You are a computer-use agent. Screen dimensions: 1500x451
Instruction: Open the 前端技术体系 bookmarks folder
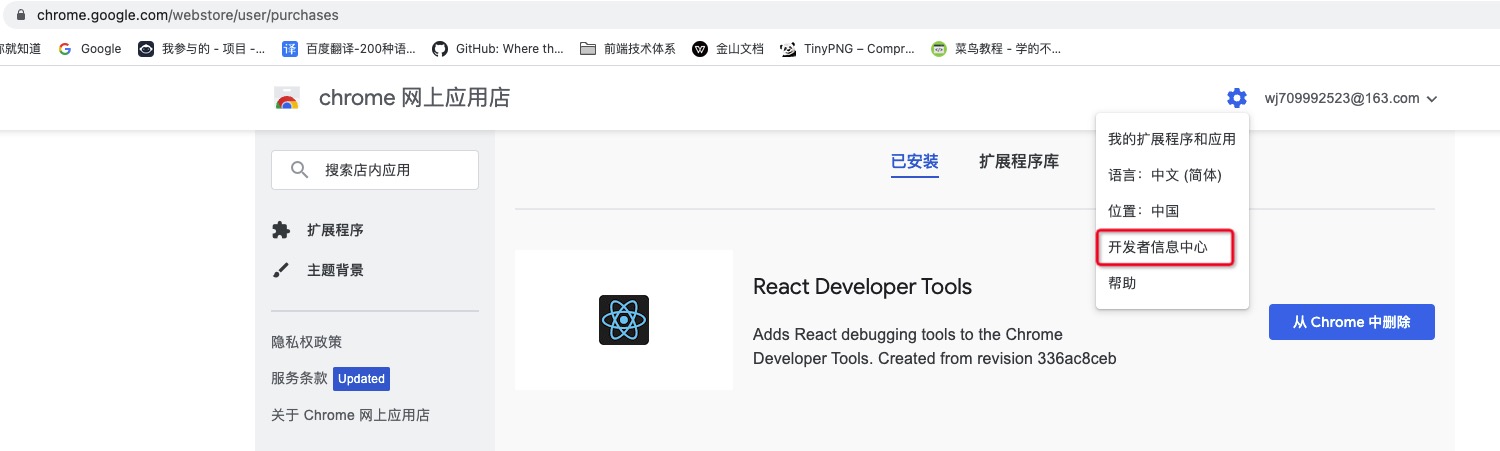point(628,48)
